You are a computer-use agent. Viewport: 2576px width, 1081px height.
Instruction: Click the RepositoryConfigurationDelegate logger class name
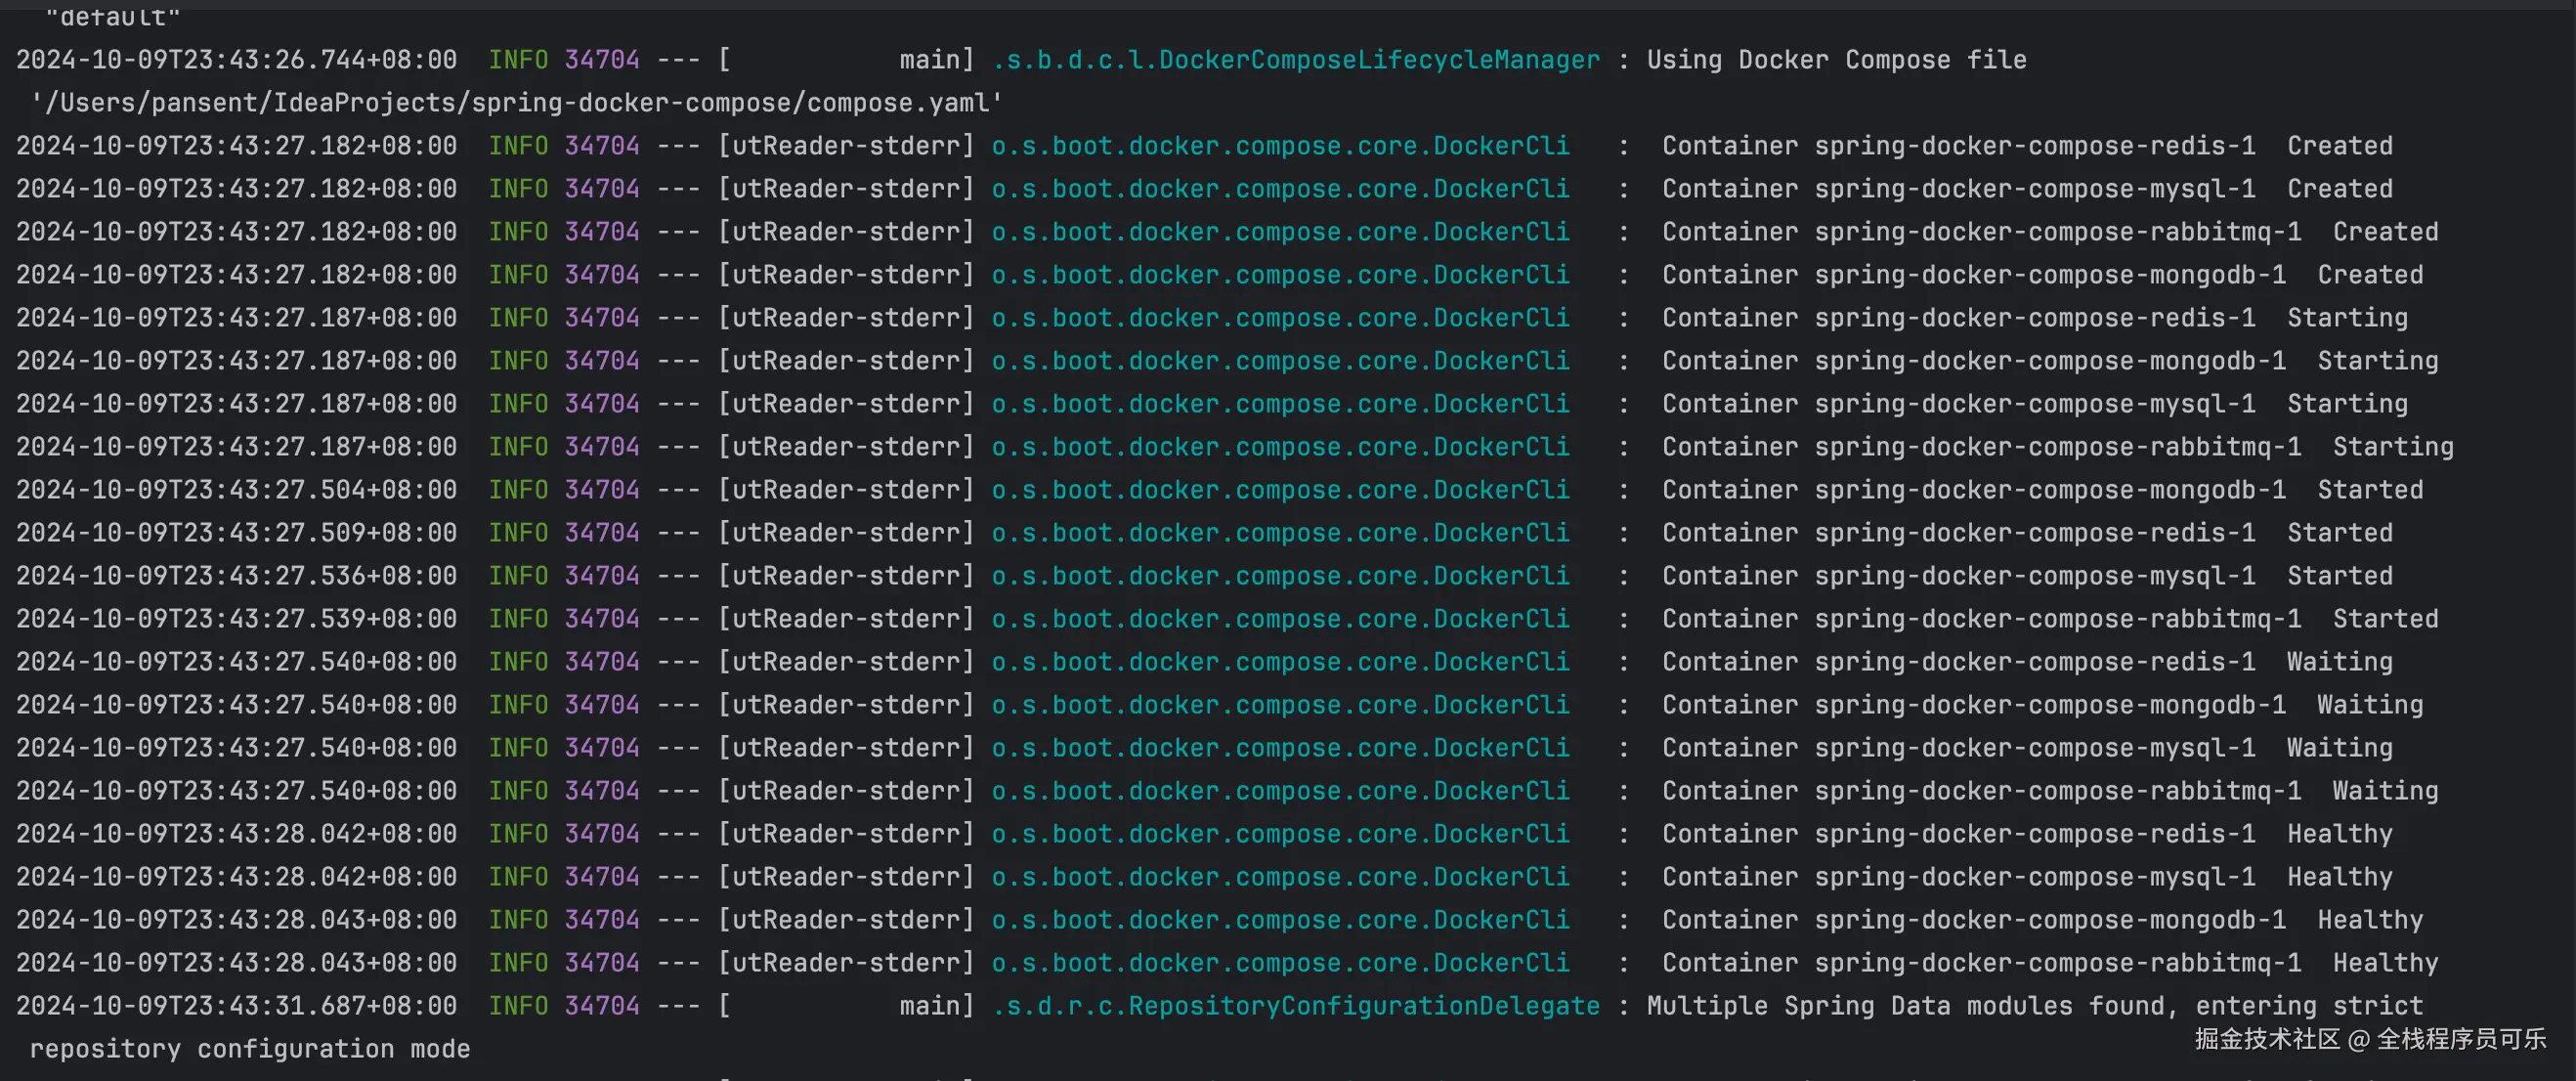(x=1296, y=1006)
